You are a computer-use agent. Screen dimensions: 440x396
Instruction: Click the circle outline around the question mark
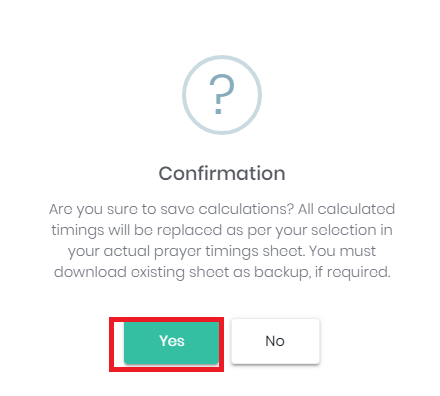pyautogui.click(x=222, y=95)
